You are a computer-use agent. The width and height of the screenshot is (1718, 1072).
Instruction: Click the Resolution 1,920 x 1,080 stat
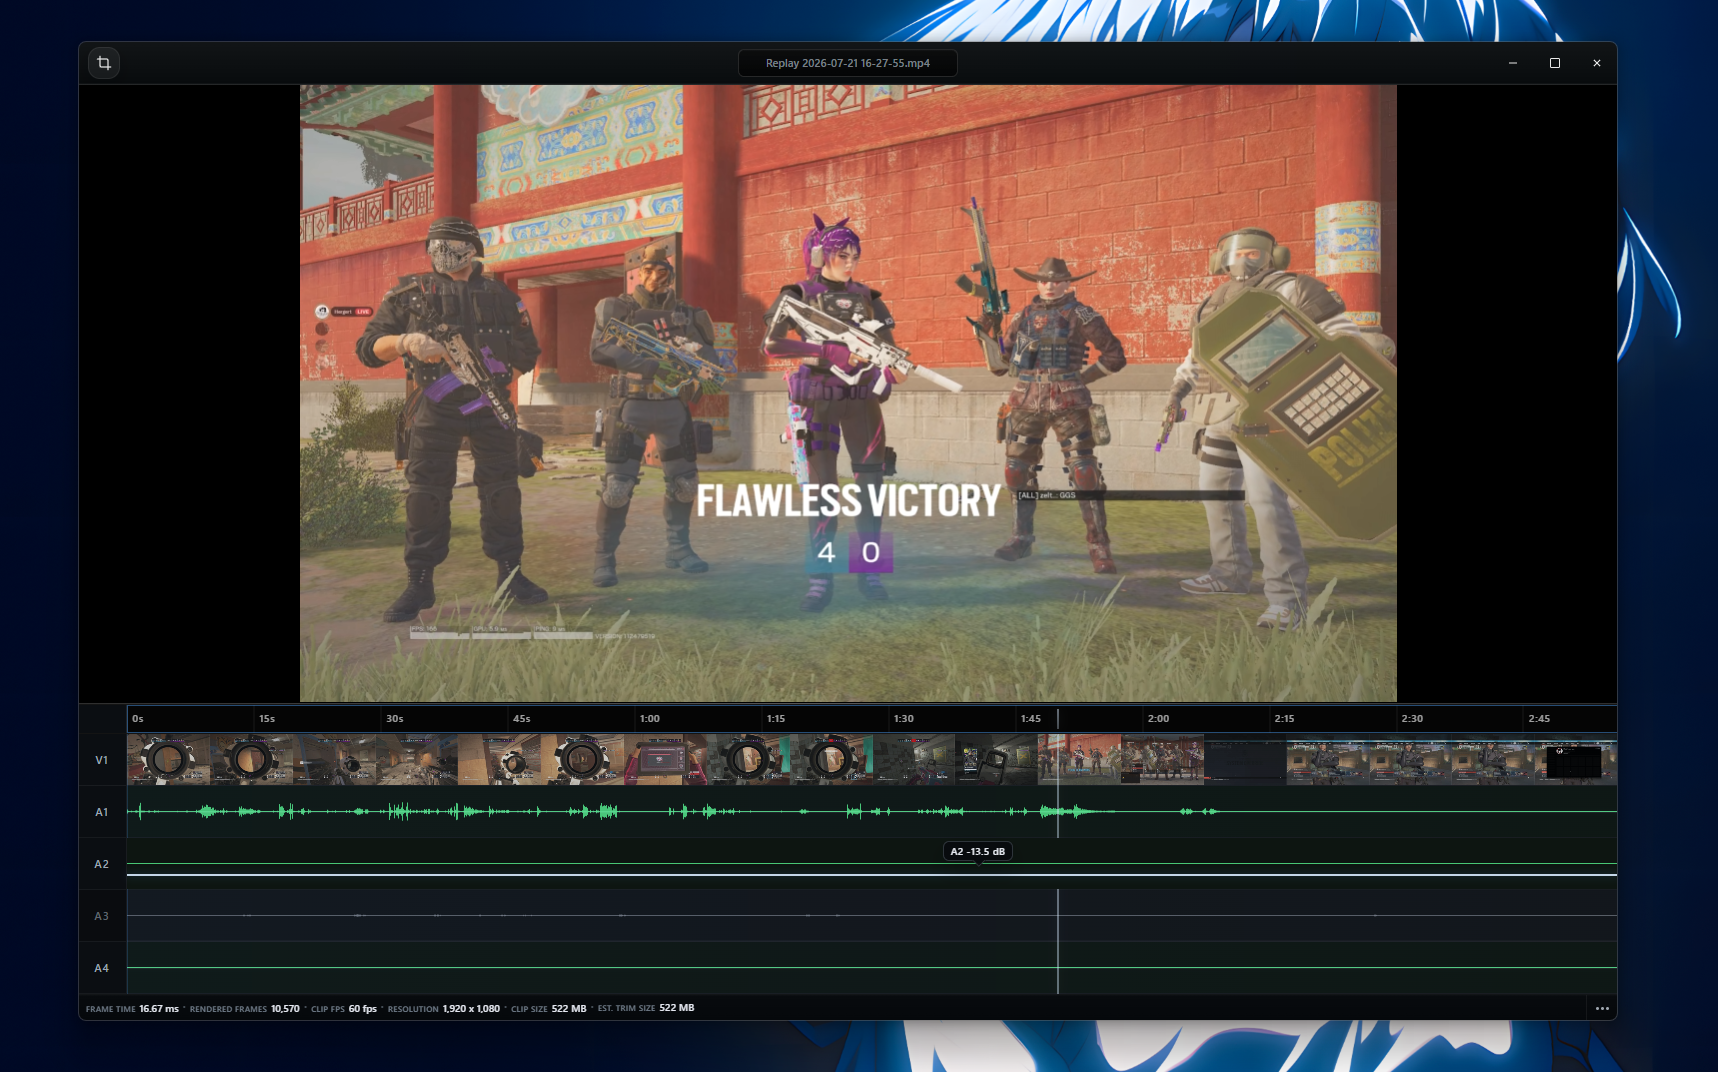(x=444, y=1009)
